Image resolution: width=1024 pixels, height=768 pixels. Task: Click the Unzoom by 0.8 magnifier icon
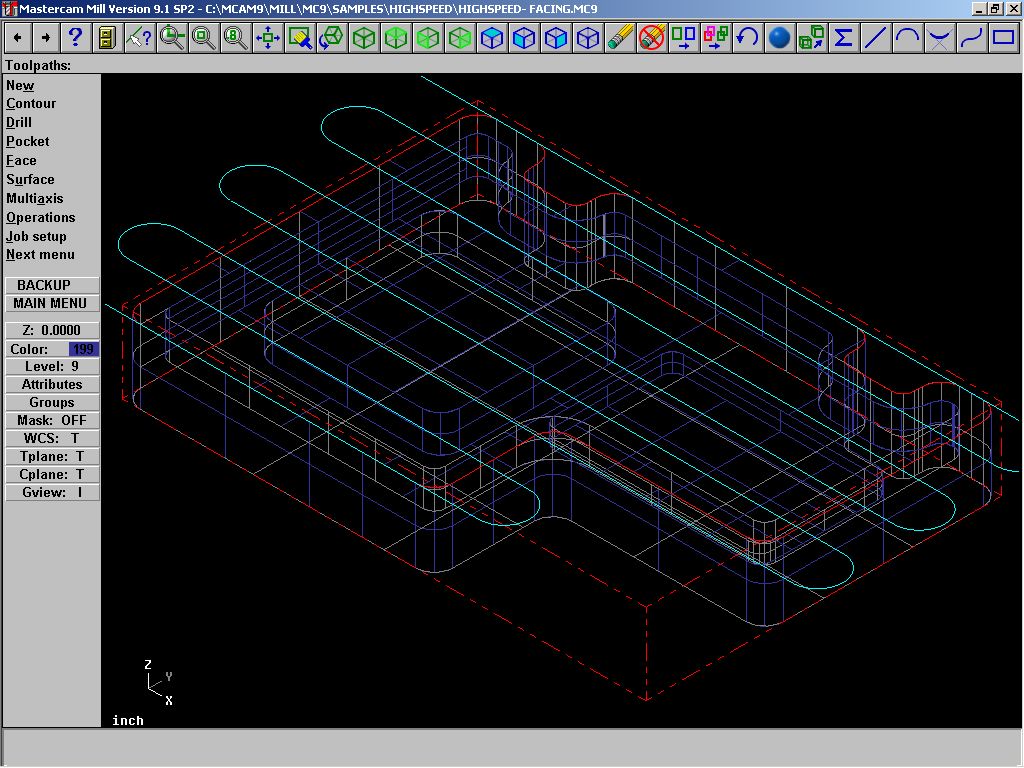(235, 38)
